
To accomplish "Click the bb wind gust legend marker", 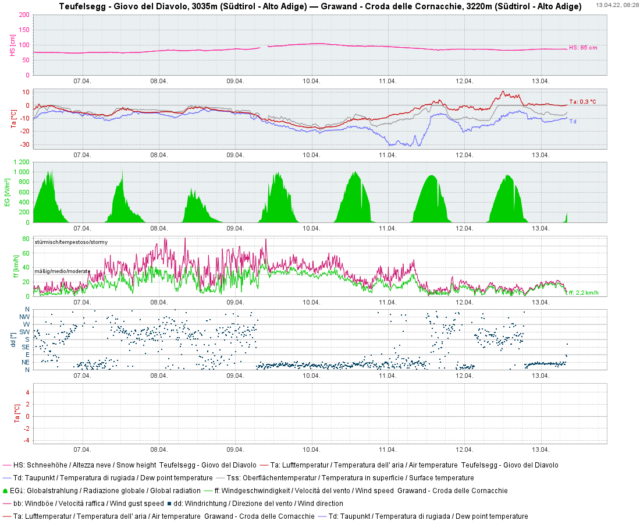I will point(8,504).
